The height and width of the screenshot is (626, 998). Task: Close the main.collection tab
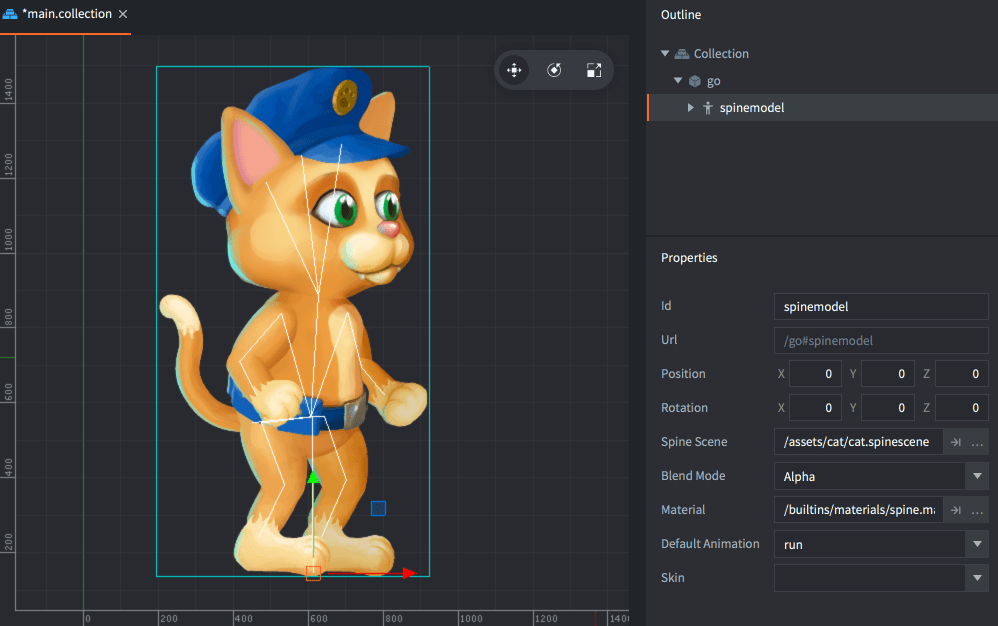pyautogui.click(x=122, y=15)
